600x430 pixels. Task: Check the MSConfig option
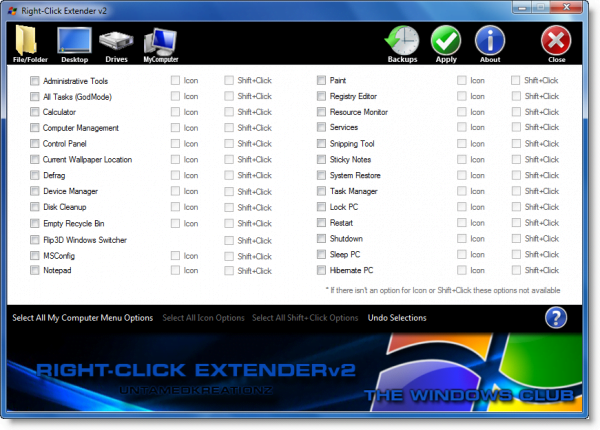35,255
